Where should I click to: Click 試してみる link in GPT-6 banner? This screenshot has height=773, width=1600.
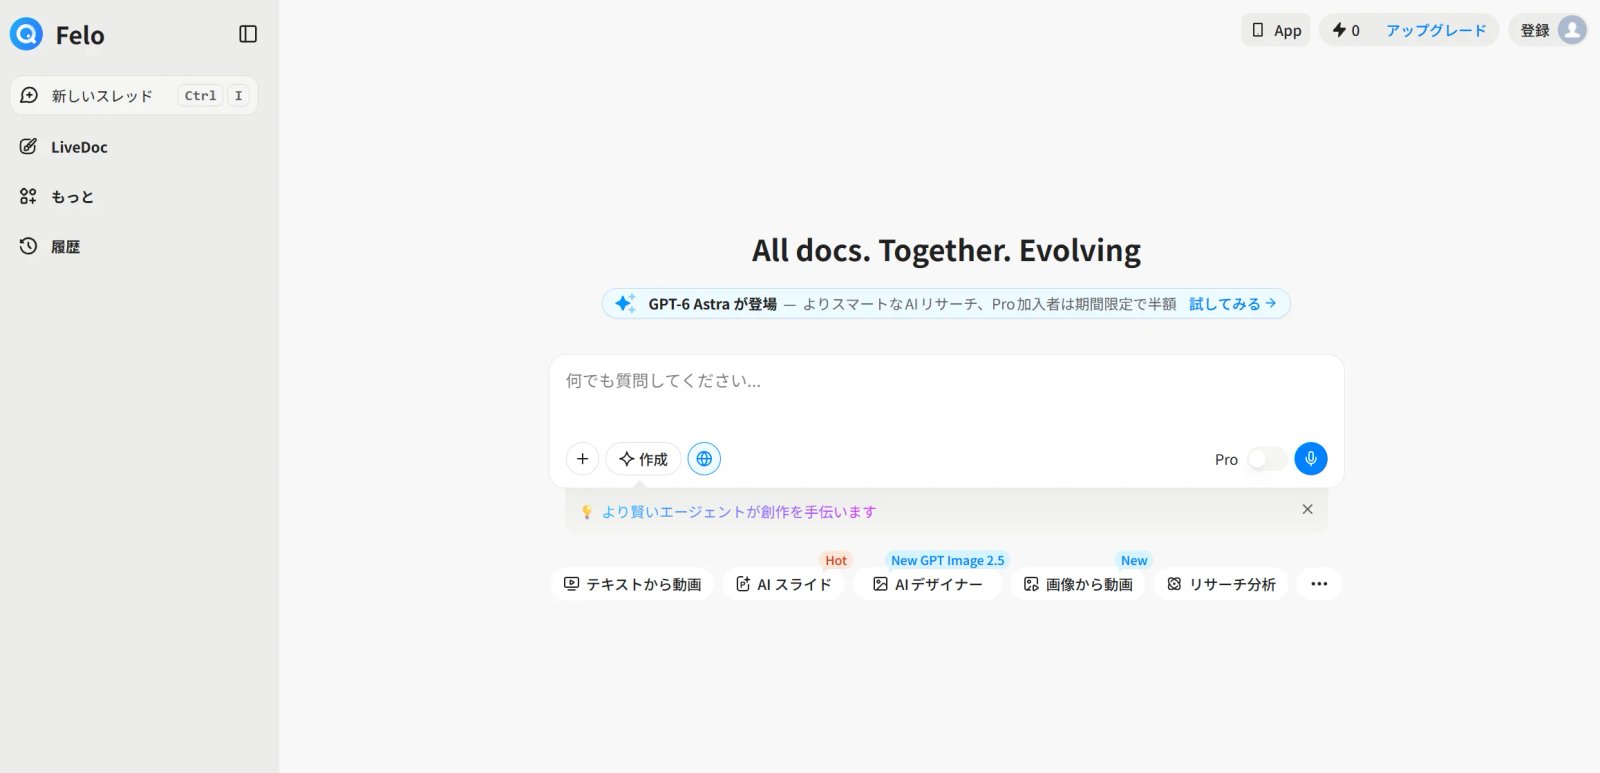1232,304
